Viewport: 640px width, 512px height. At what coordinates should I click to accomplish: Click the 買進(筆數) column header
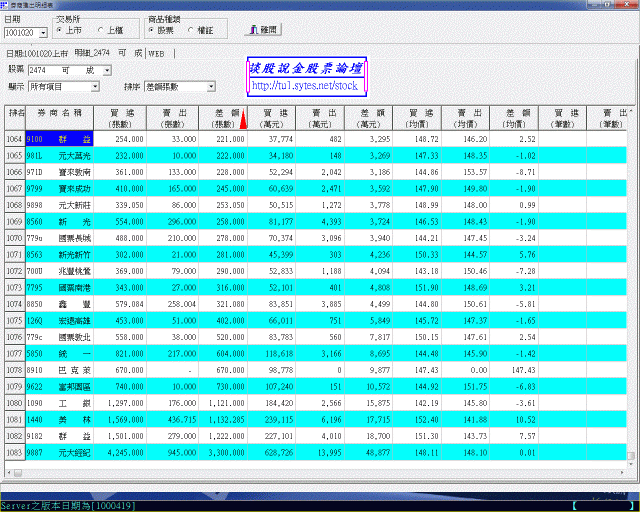pyautogui.click(x=563, y=118)
